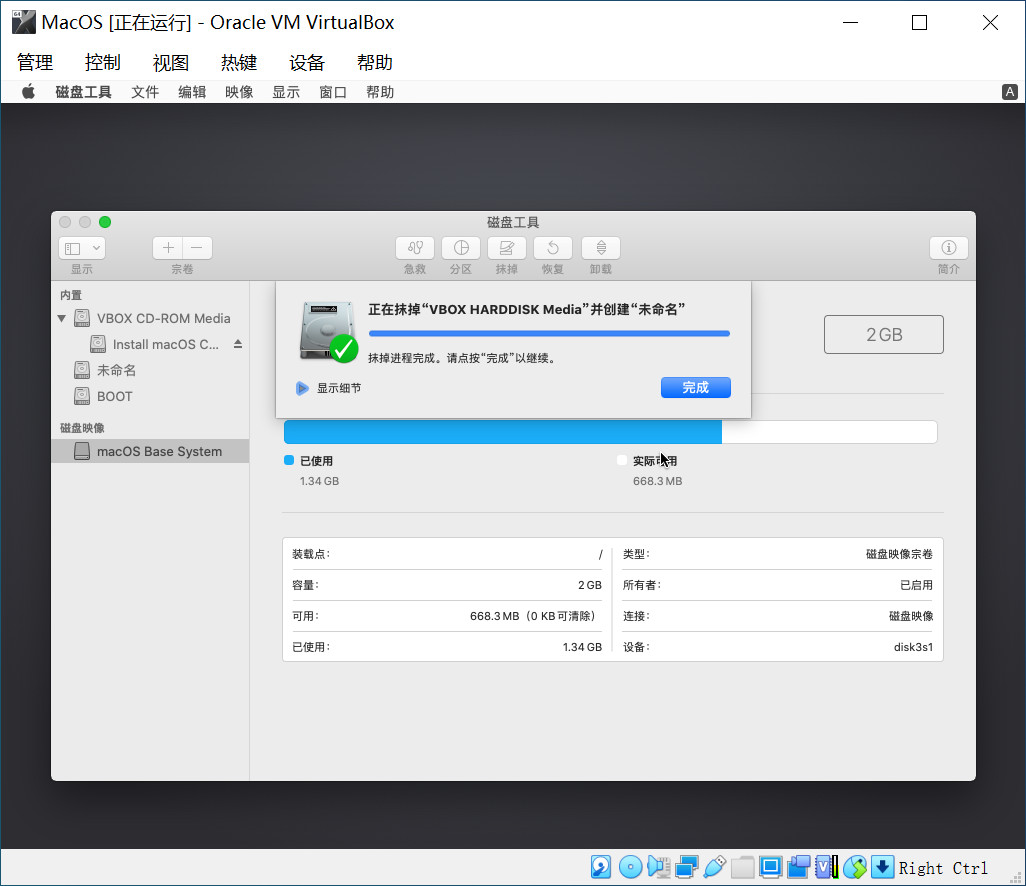
Task: Collapse the VBOX CD-ROM Media tree arrow
Action: point(62,319)
